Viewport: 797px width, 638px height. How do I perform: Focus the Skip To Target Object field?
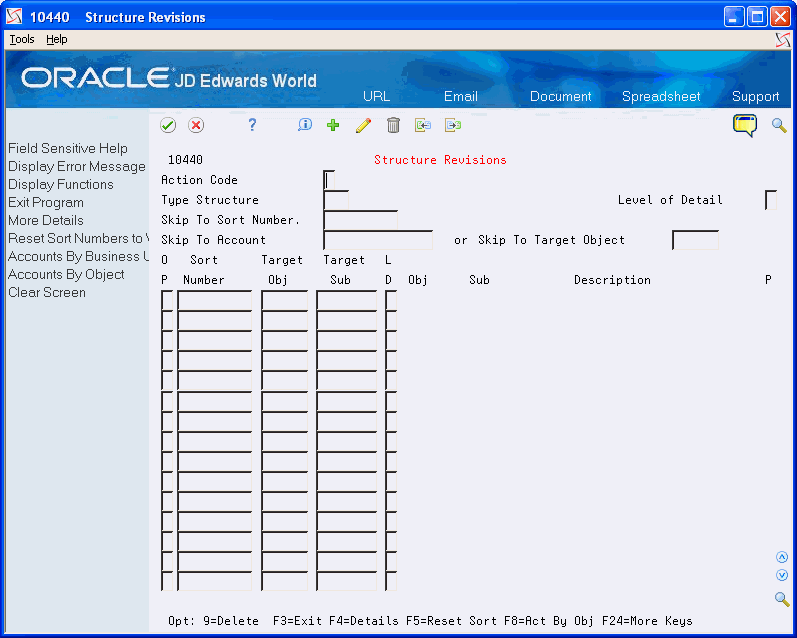[695, 239]
